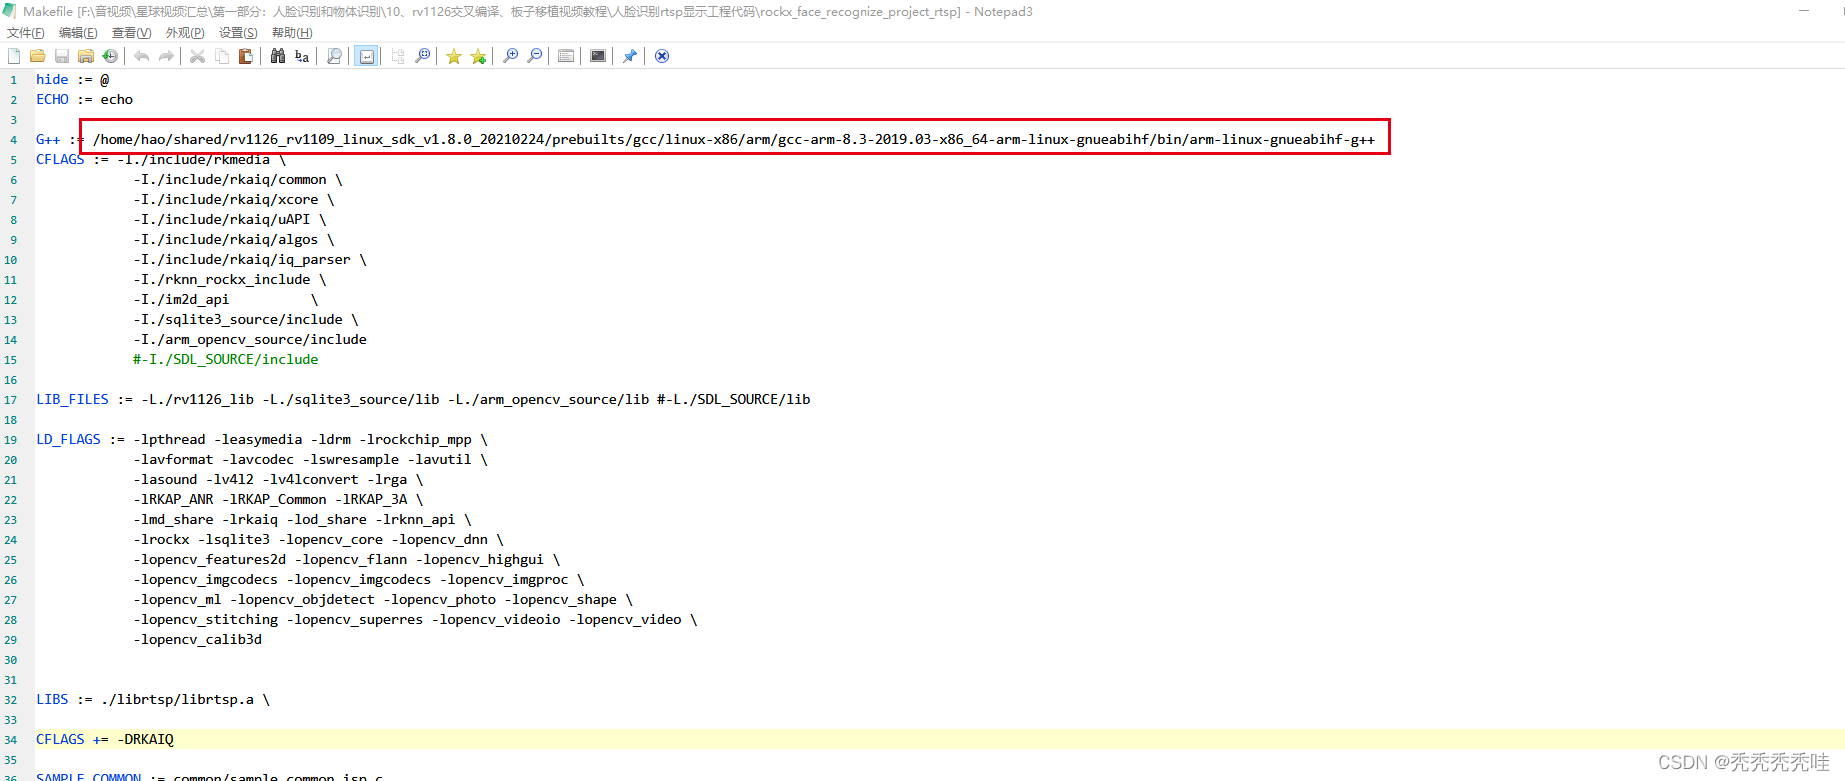1845x781 pixels.
Task: Click the Redo arrow icon
Action: click(166, 56)
